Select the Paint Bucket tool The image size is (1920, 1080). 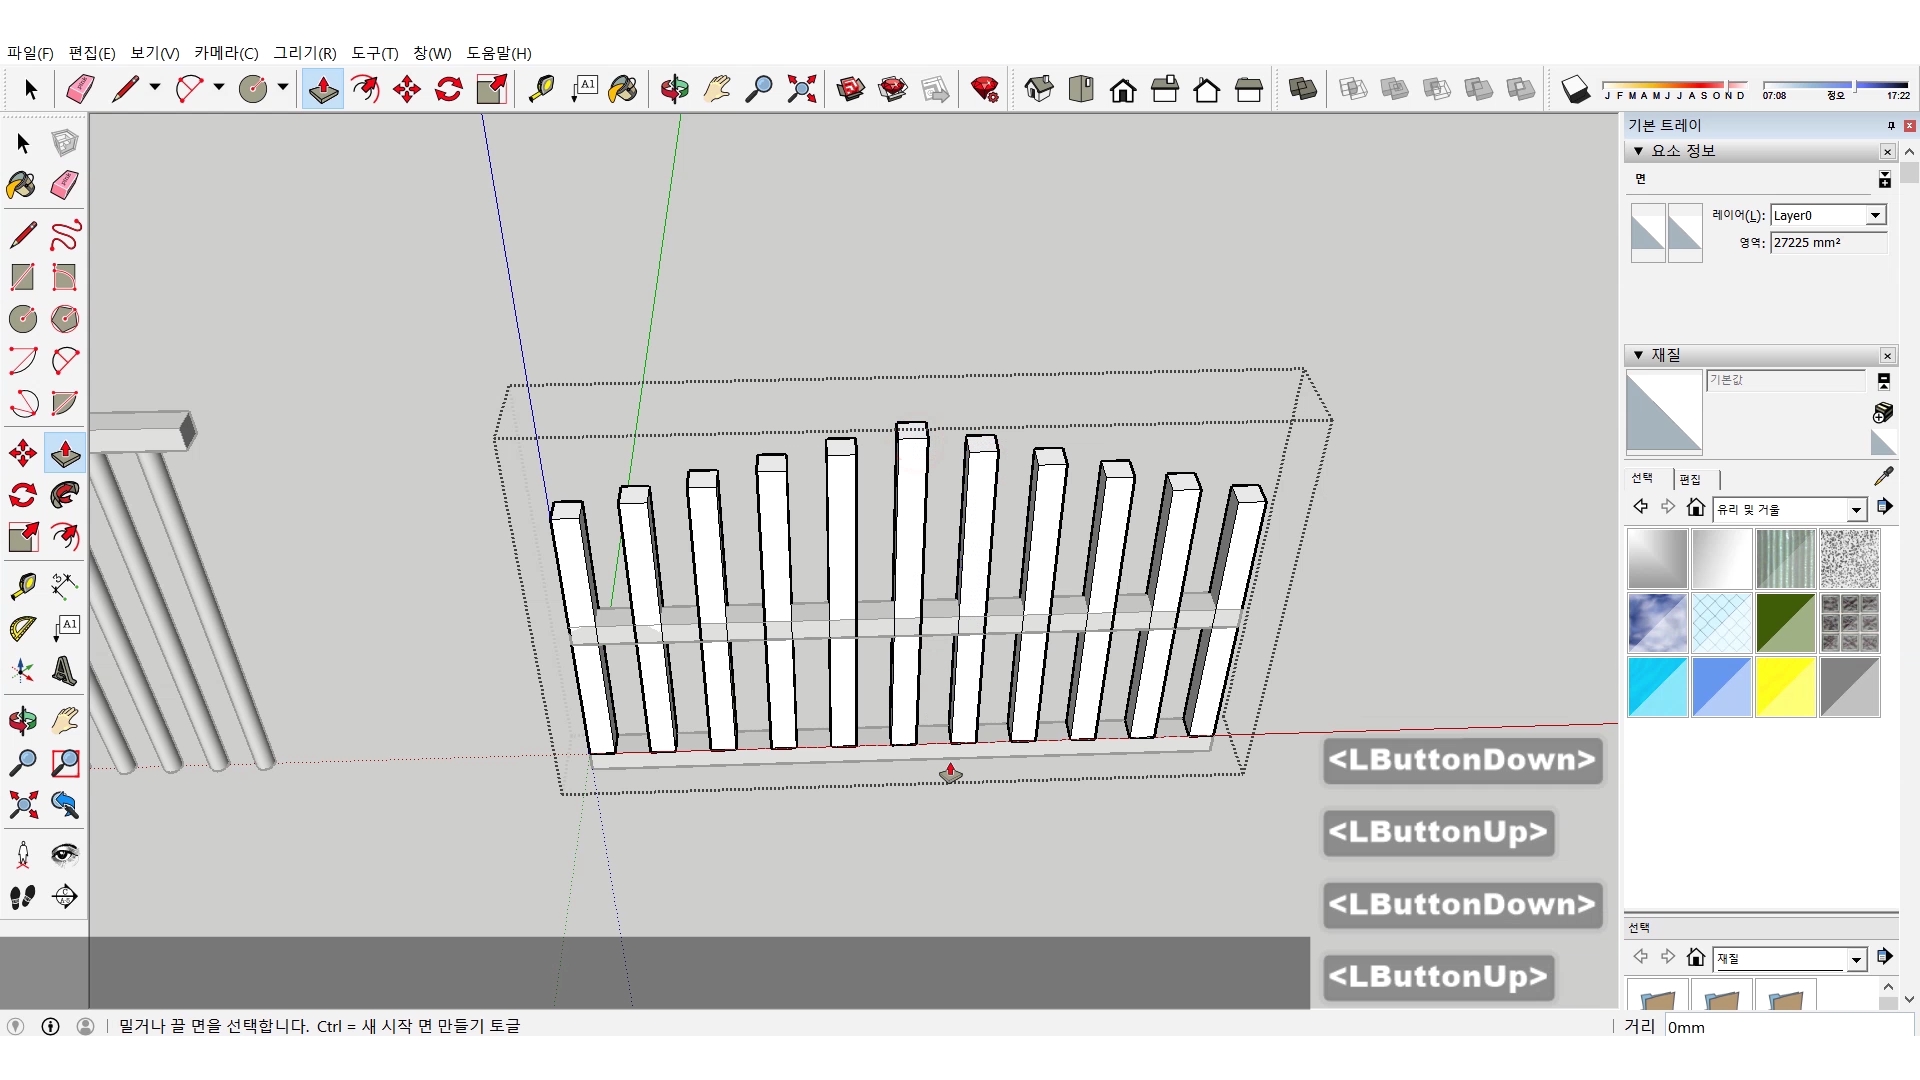pos(22,185)
